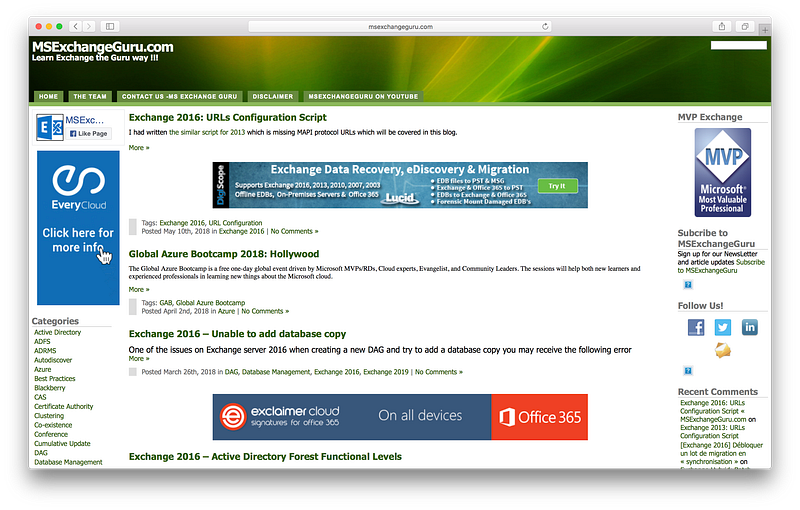Click the exclaimer cloud Office 365 banner
800x510 pixels.
pos(400,417)
